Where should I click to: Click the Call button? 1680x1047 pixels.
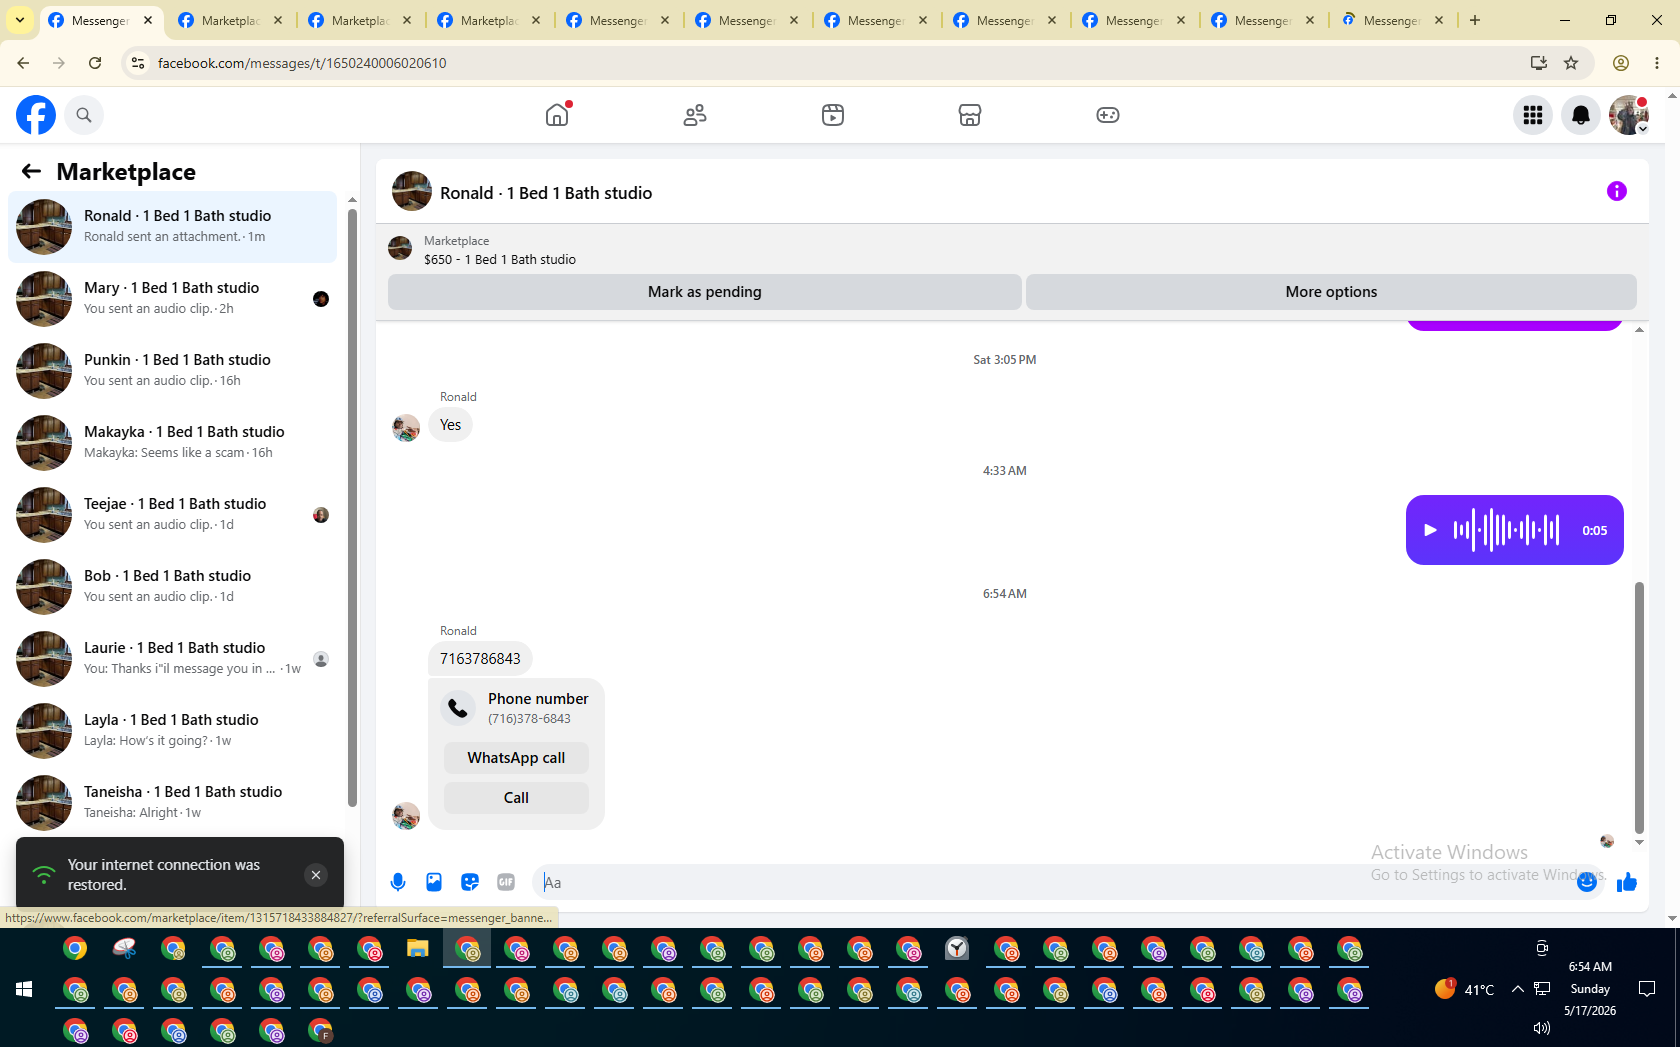pyautogui.click(x=516, y=798)
